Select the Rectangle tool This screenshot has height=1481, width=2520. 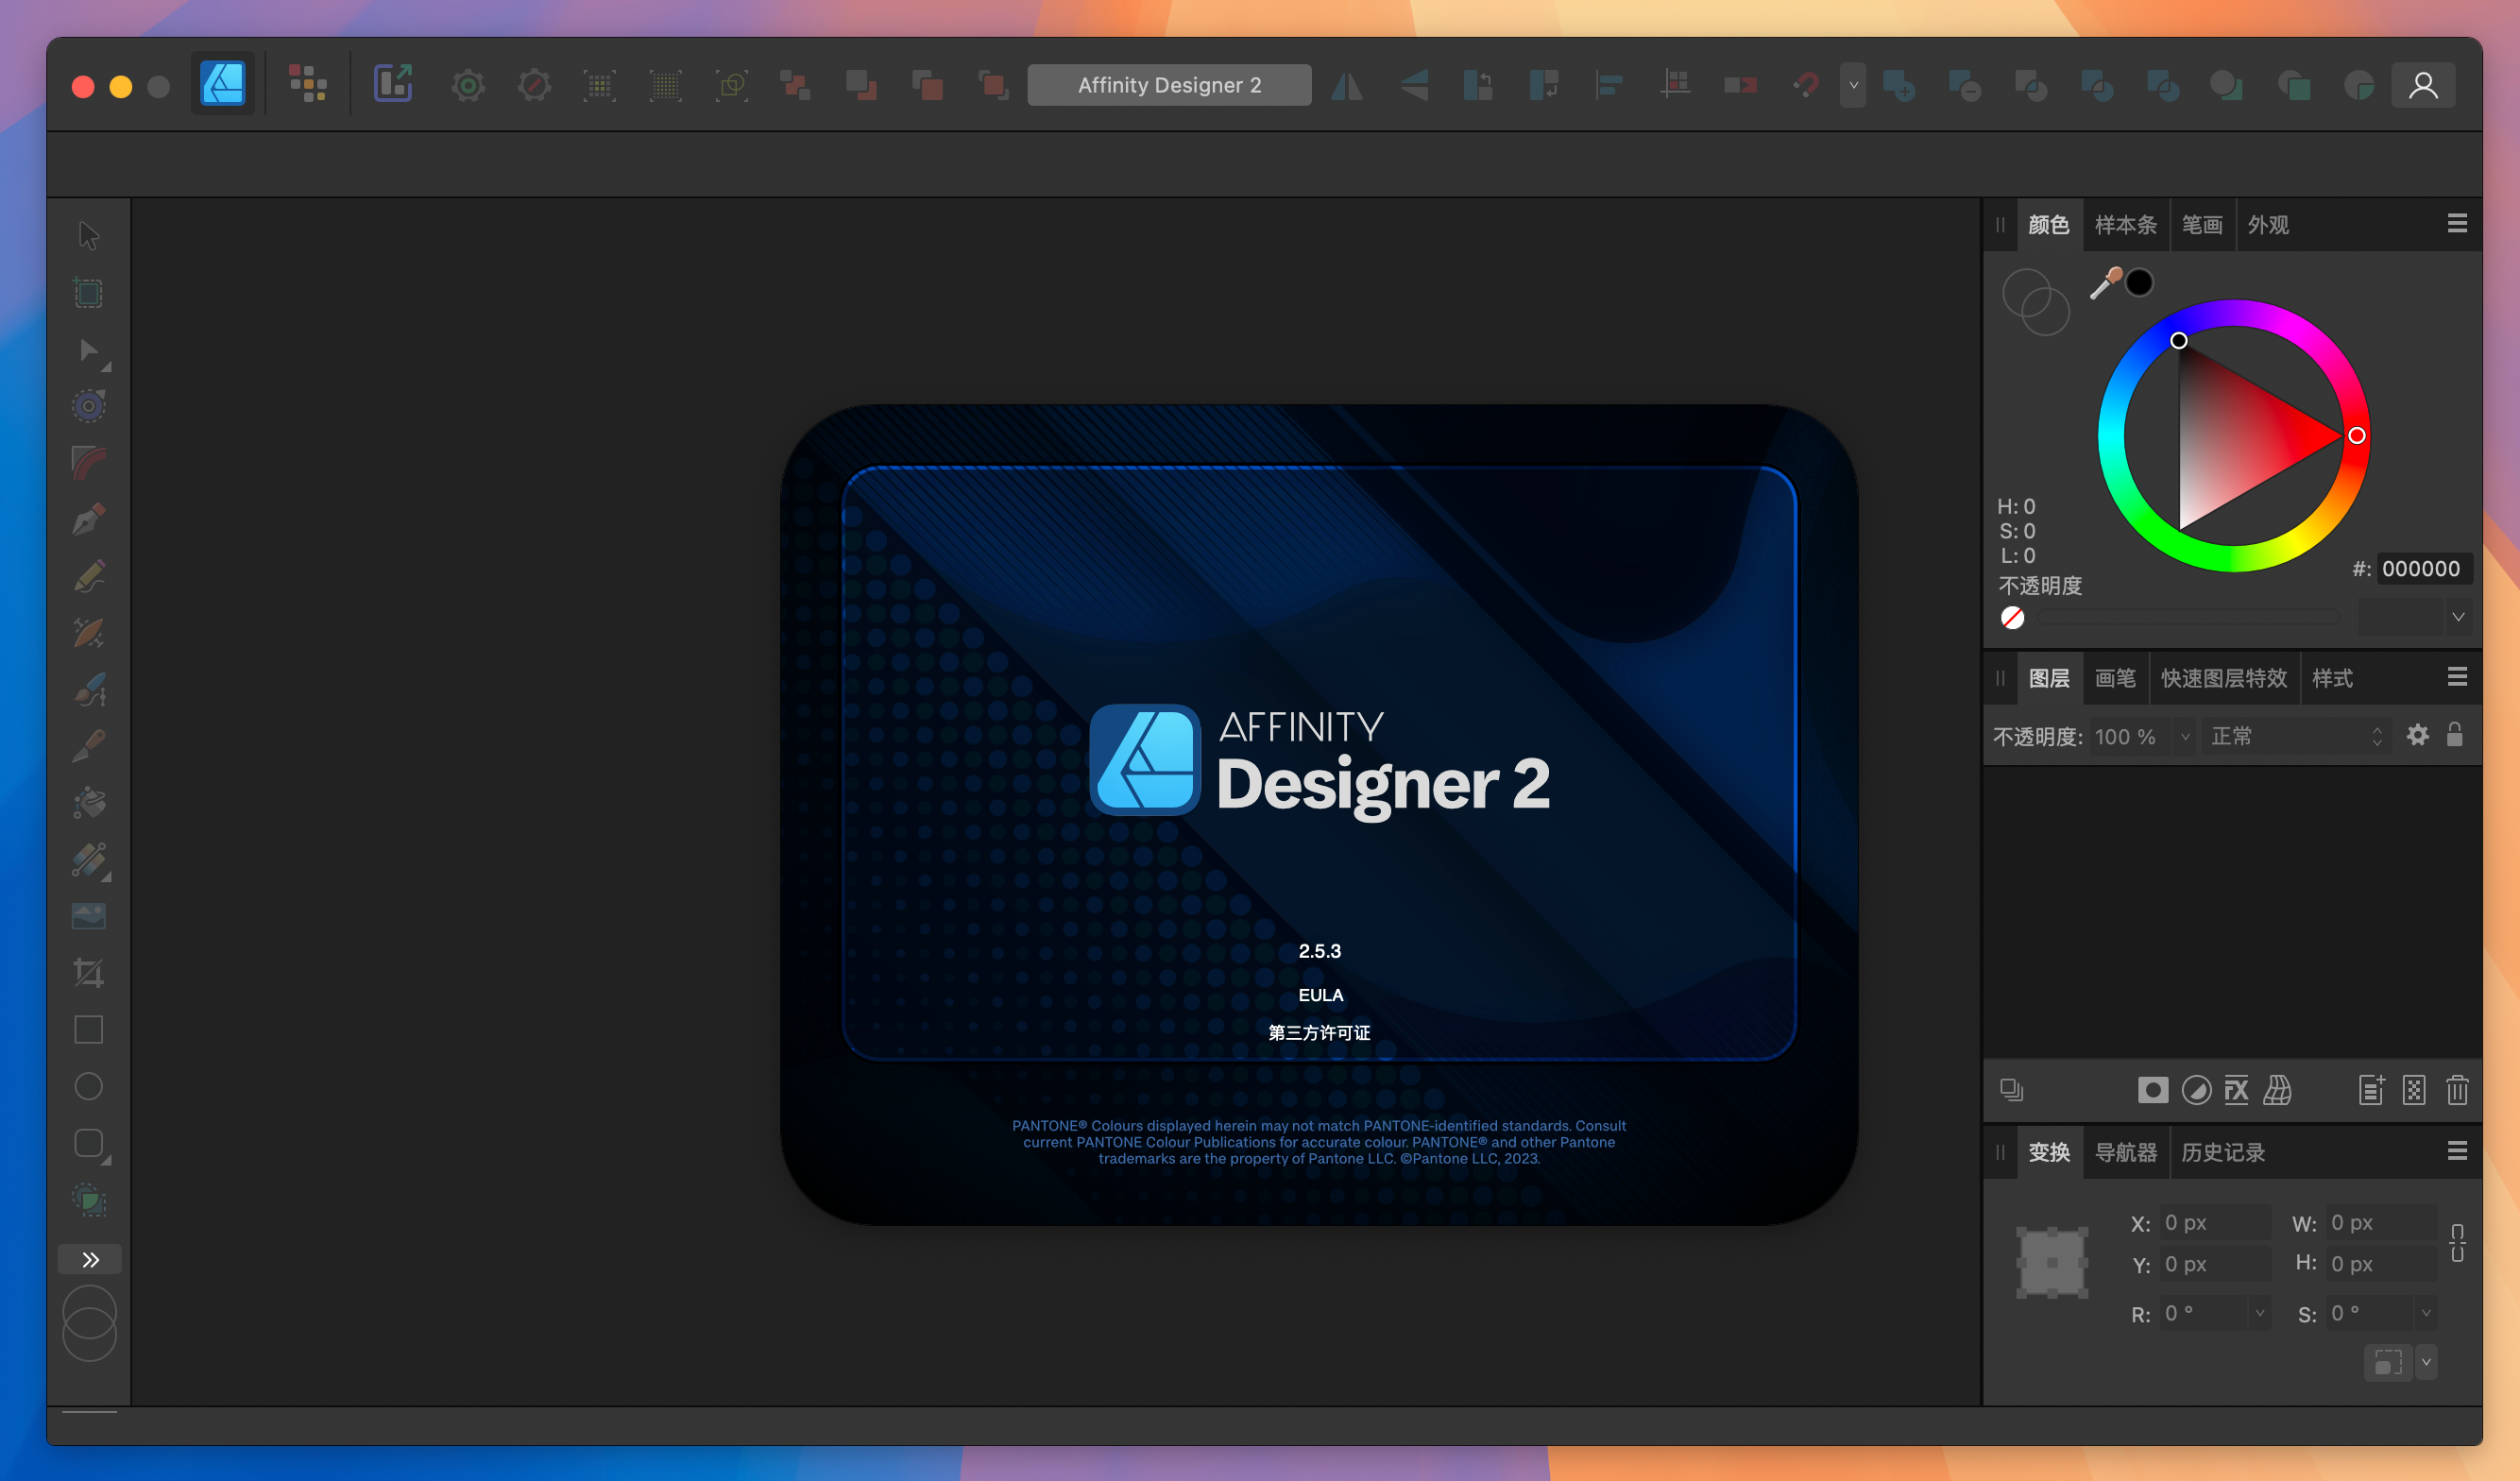(x=89, y=1029)
